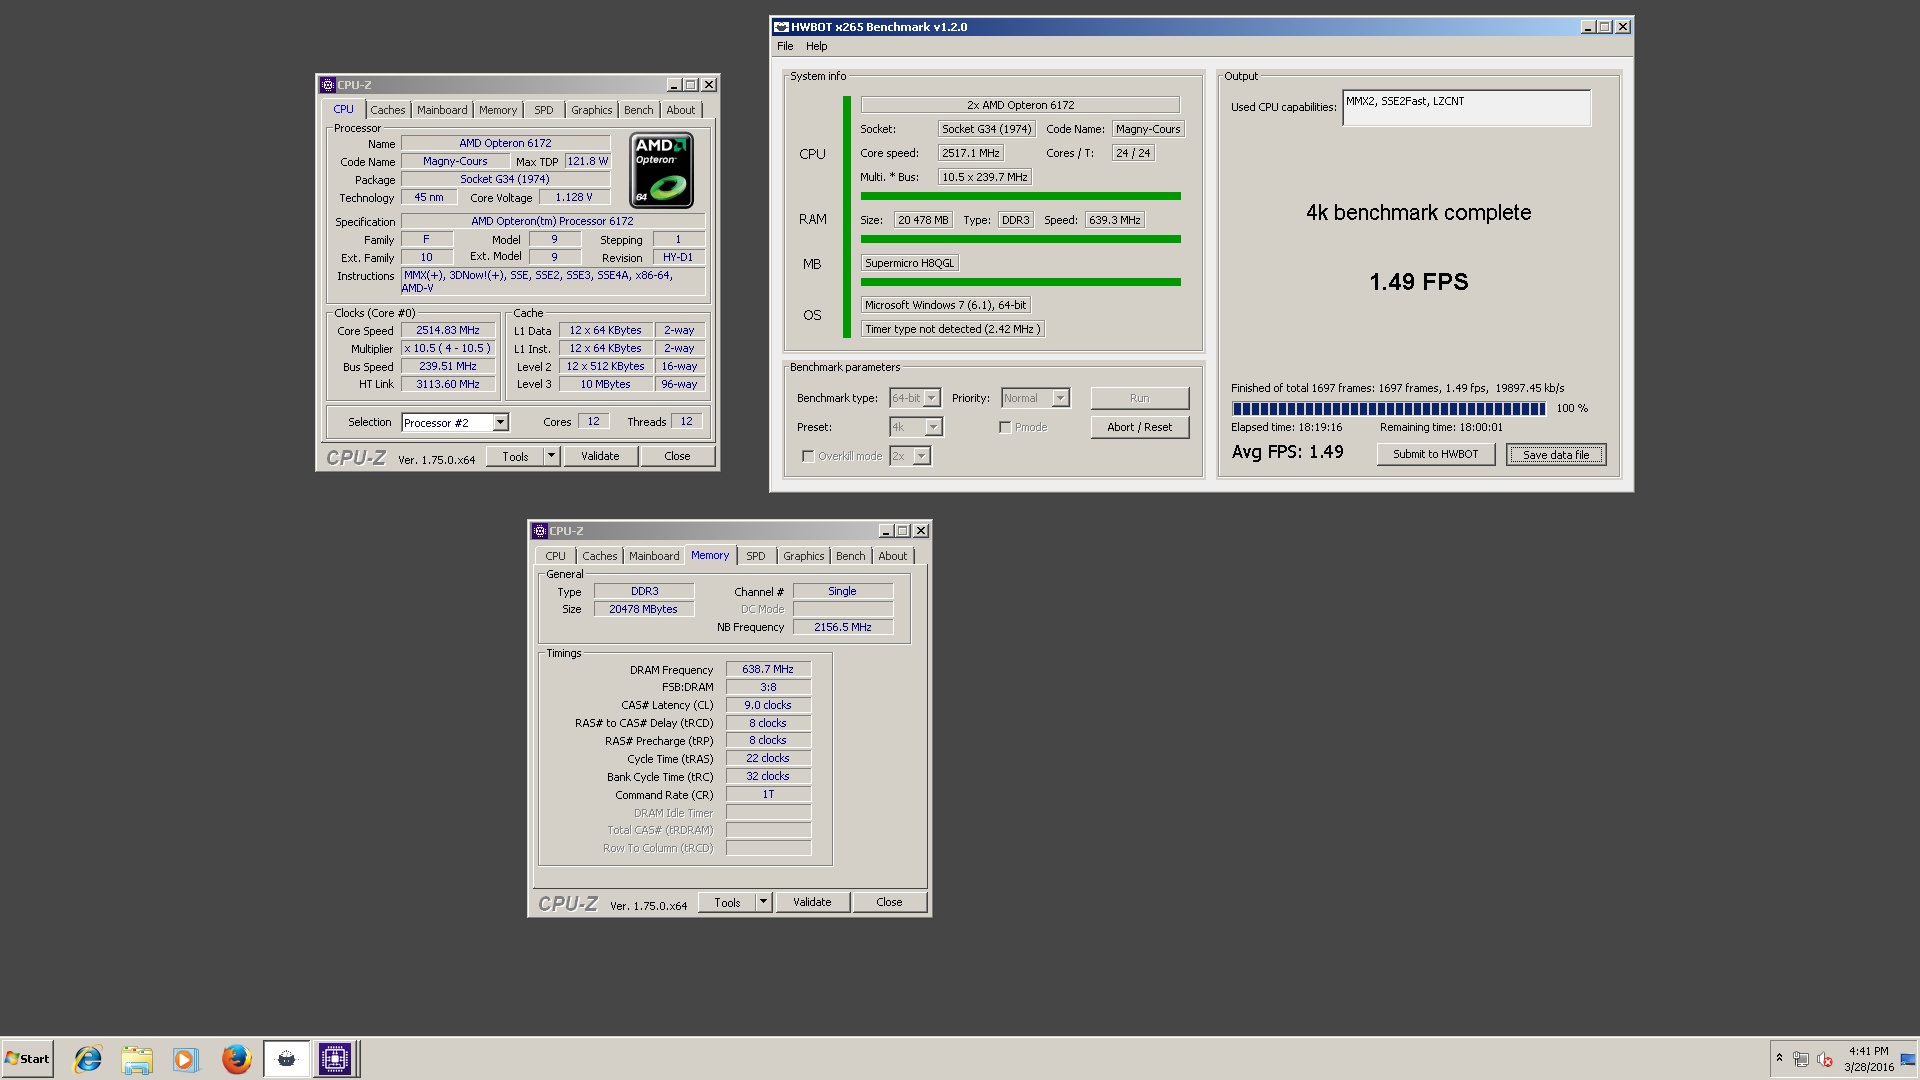
Task: Click Close button in the Memory CPU-Z window
Action: tap(889, 902)
